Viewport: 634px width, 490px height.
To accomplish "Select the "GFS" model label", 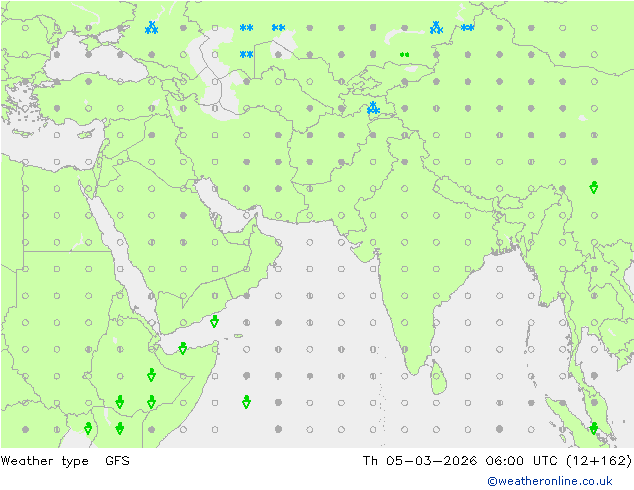I will pos(117,460).
